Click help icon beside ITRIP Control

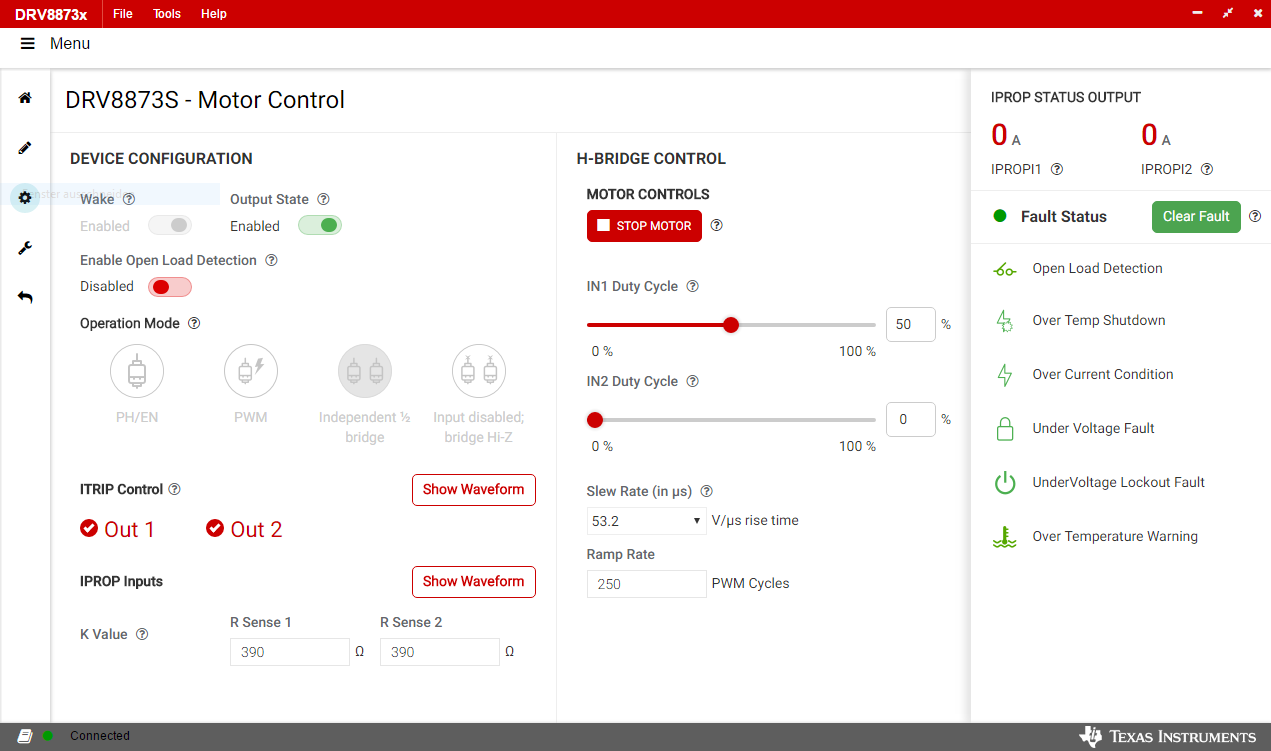pos(175,489)
